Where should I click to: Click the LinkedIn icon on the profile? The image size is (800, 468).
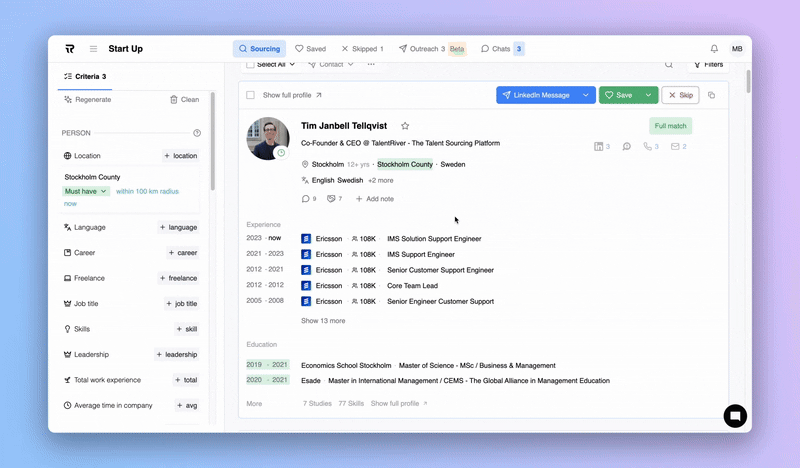(600, 147)
